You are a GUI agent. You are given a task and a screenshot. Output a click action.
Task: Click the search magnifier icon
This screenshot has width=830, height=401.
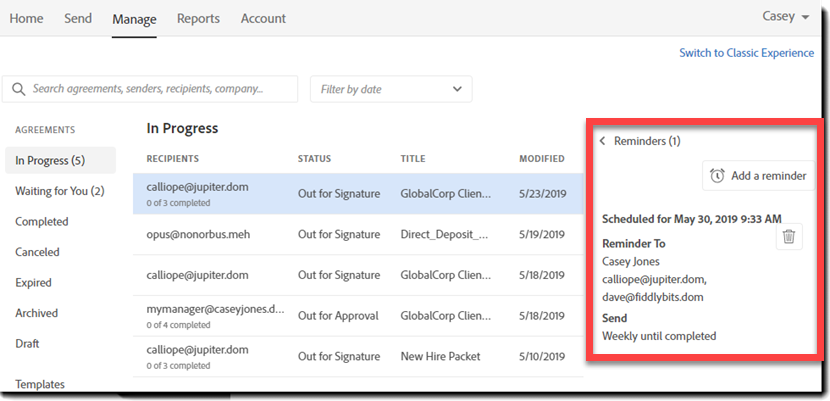[x=19, y=89]
